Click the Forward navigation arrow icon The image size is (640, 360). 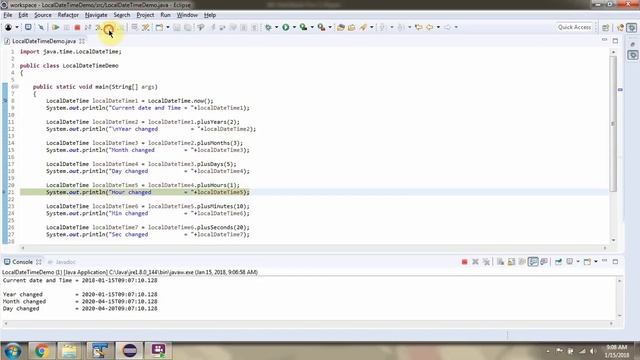pos(448,27)
